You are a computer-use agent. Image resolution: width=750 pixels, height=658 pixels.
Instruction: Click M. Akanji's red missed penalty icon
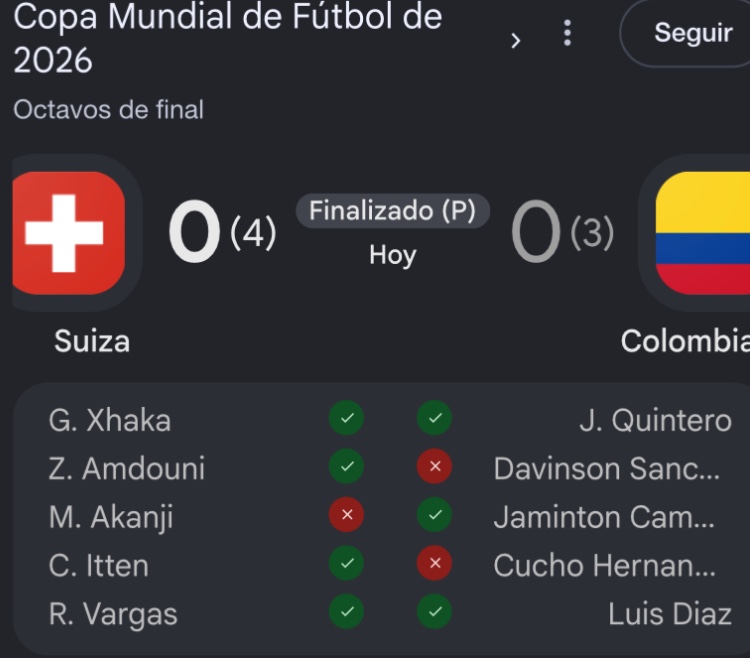point(346,515)
